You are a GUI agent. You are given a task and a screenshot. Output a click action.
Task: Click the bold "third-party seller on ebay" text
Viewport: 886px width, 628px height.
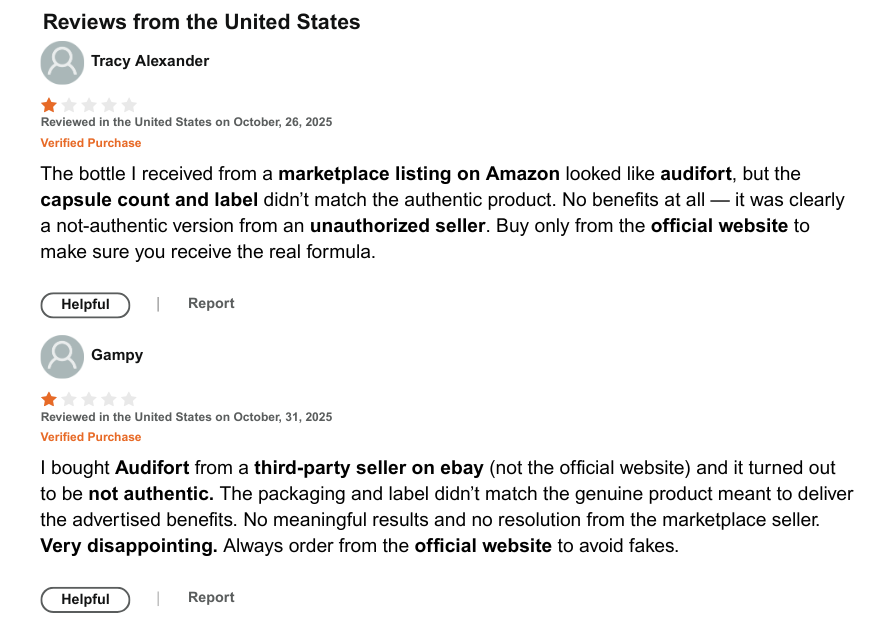coord(369,467)
